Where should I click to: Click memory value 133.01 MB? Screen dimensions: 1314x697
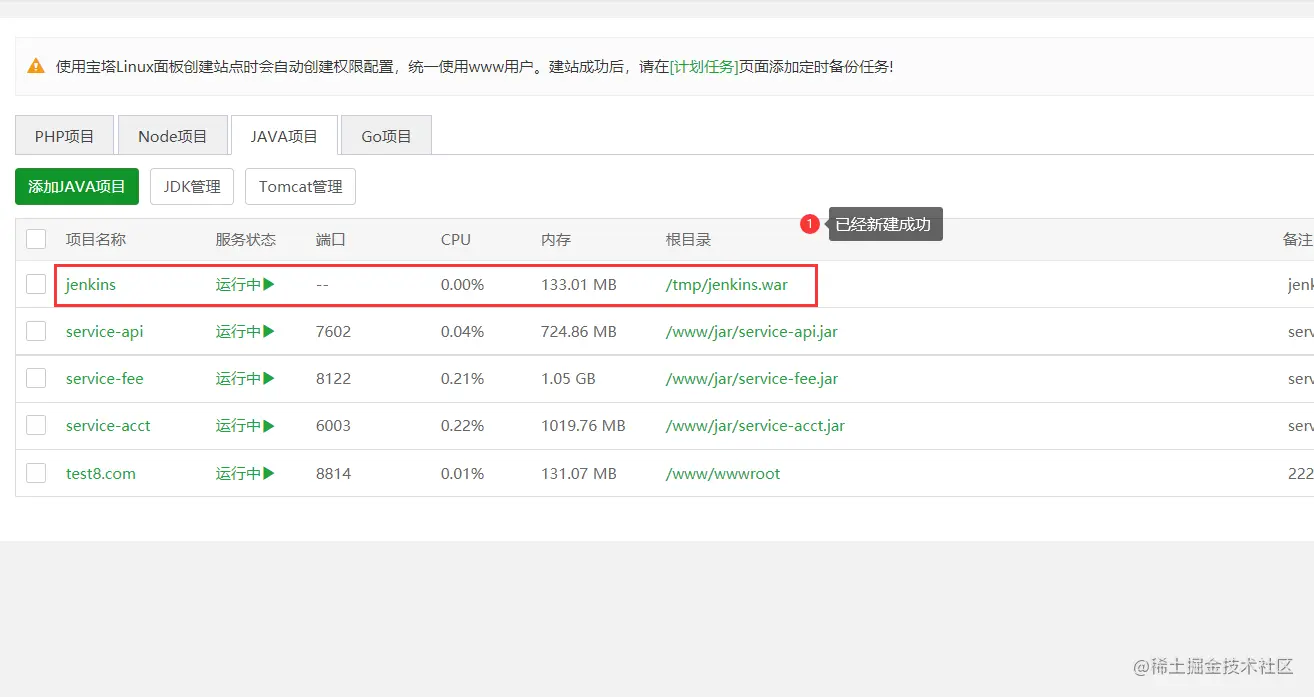579,284
